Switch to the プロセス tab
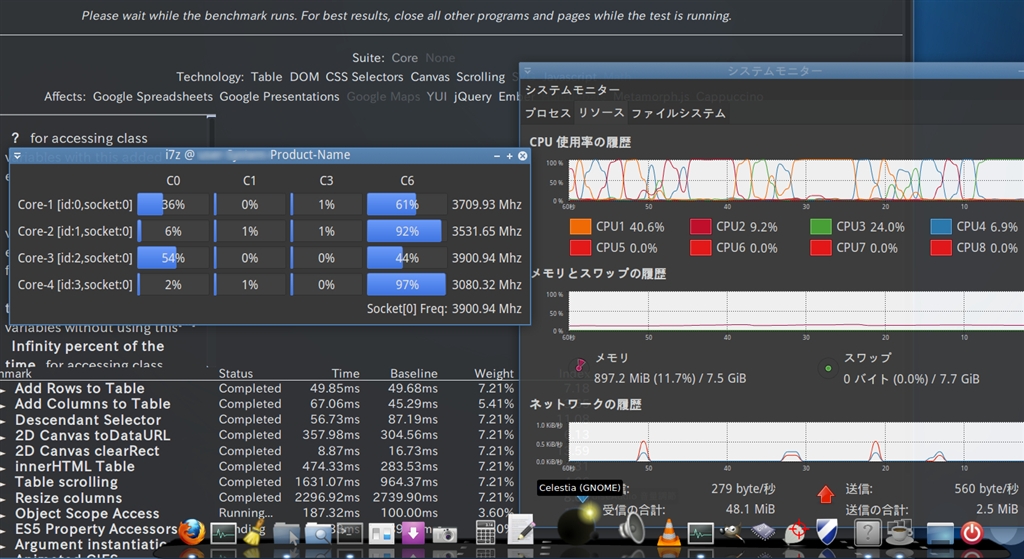The height and width of the screenshot is (559, 1024). pyautogui.click(x=547, y=114)
